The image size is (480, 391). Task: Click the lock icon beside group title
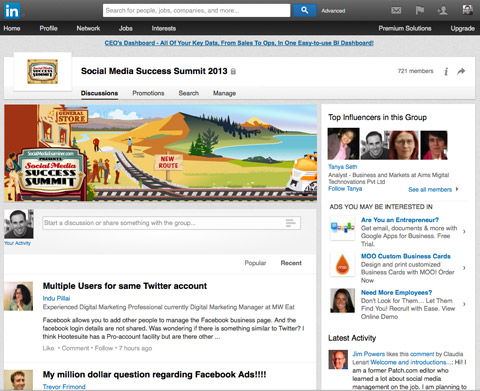click(233, 71)
